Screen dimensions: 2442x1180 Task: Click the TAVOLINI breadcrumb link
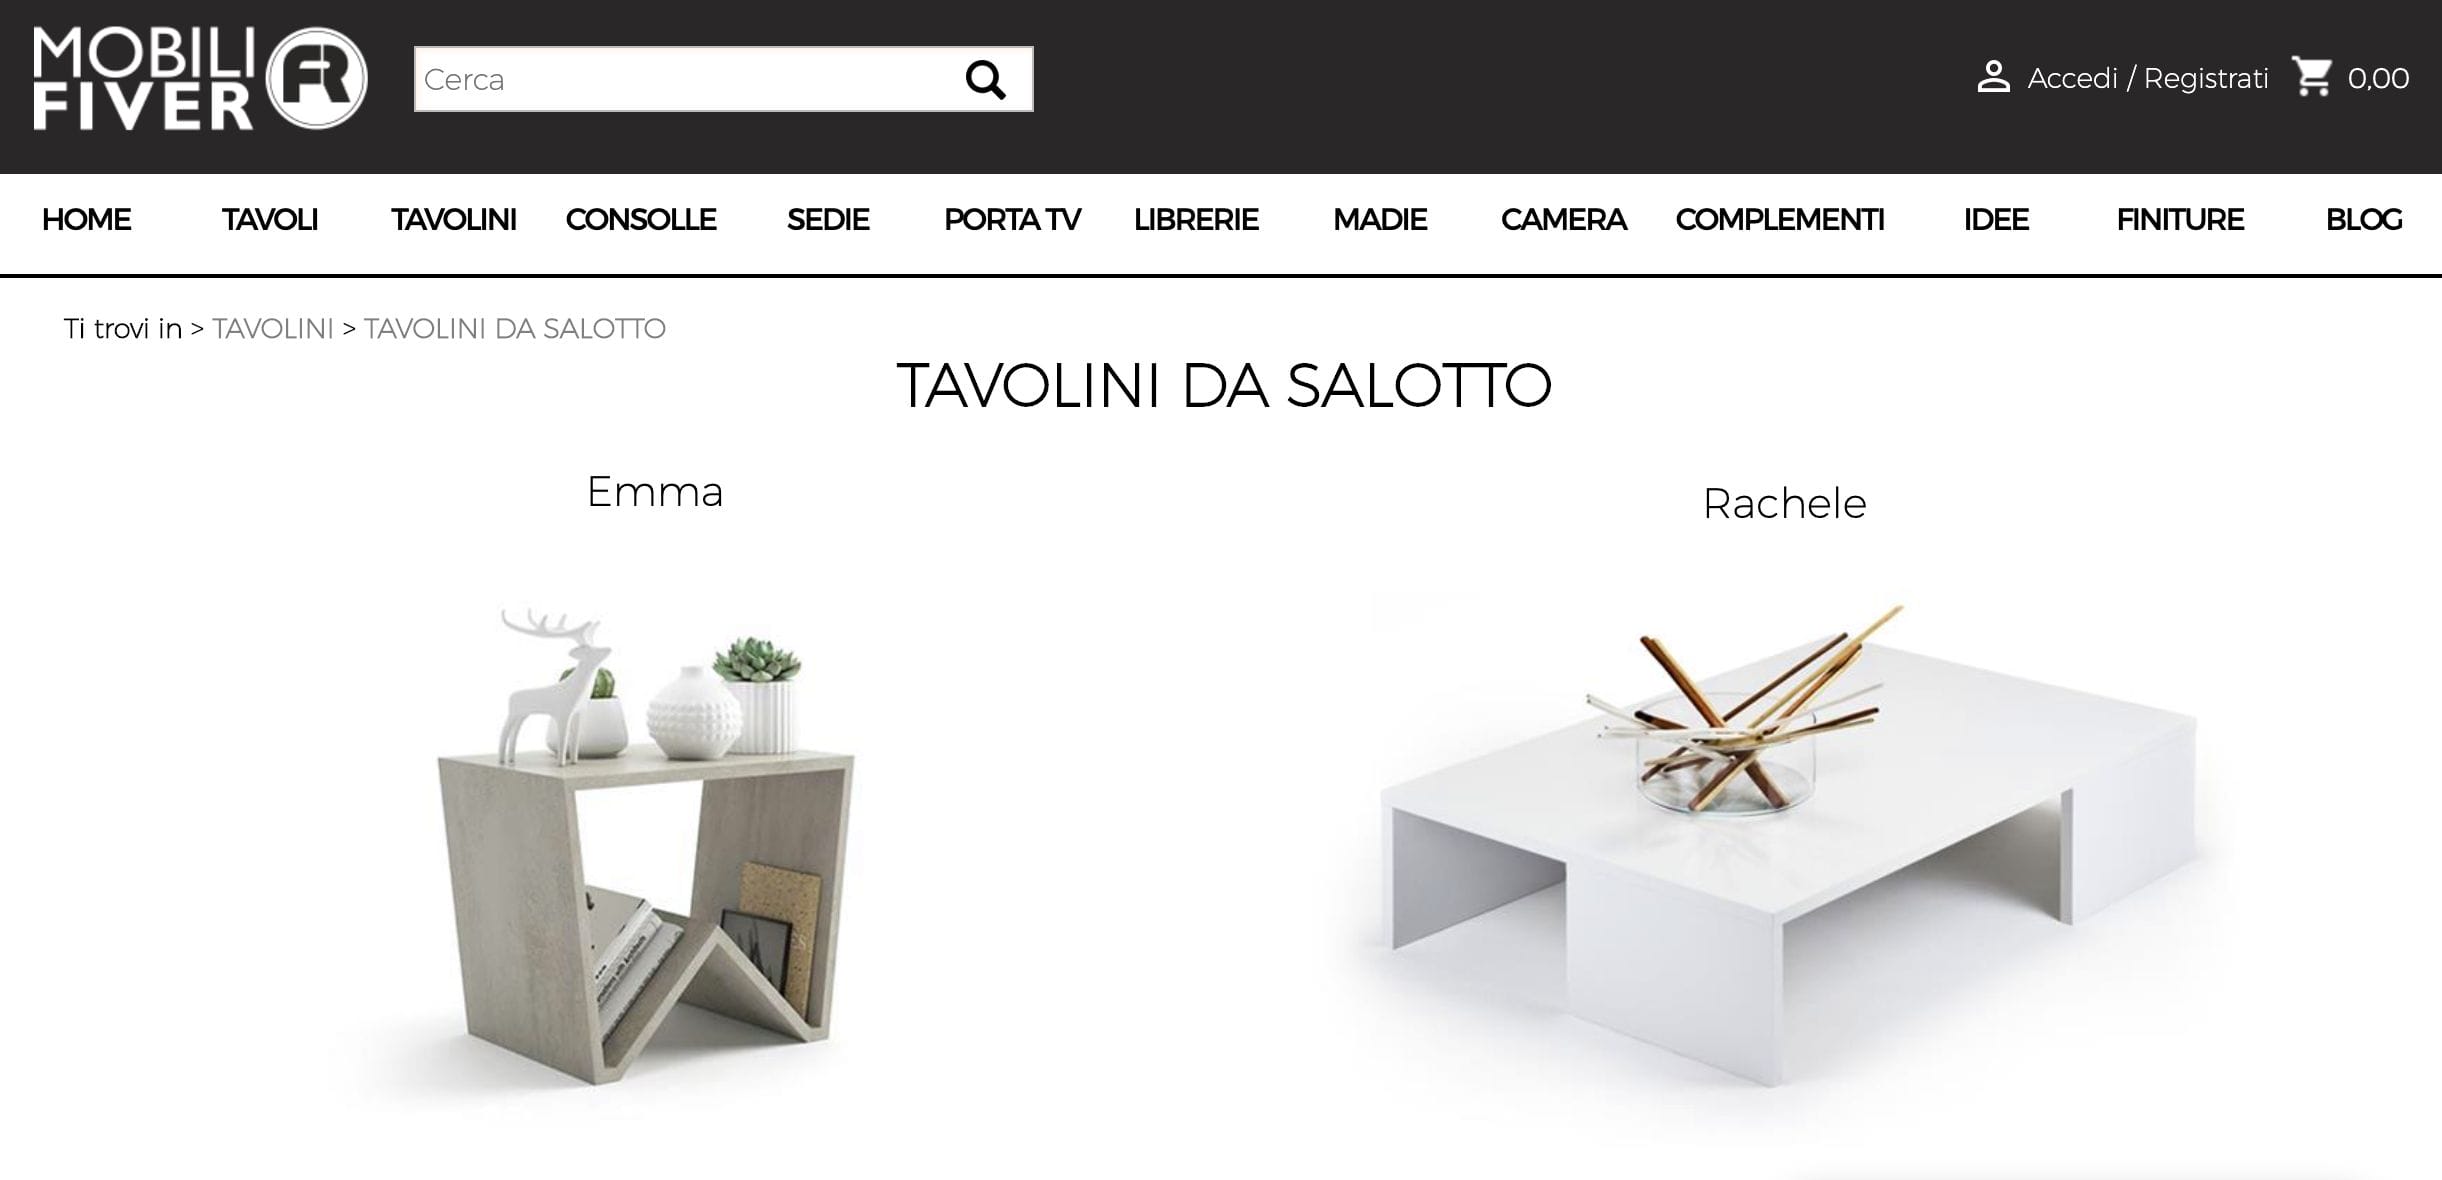[273, 329]
